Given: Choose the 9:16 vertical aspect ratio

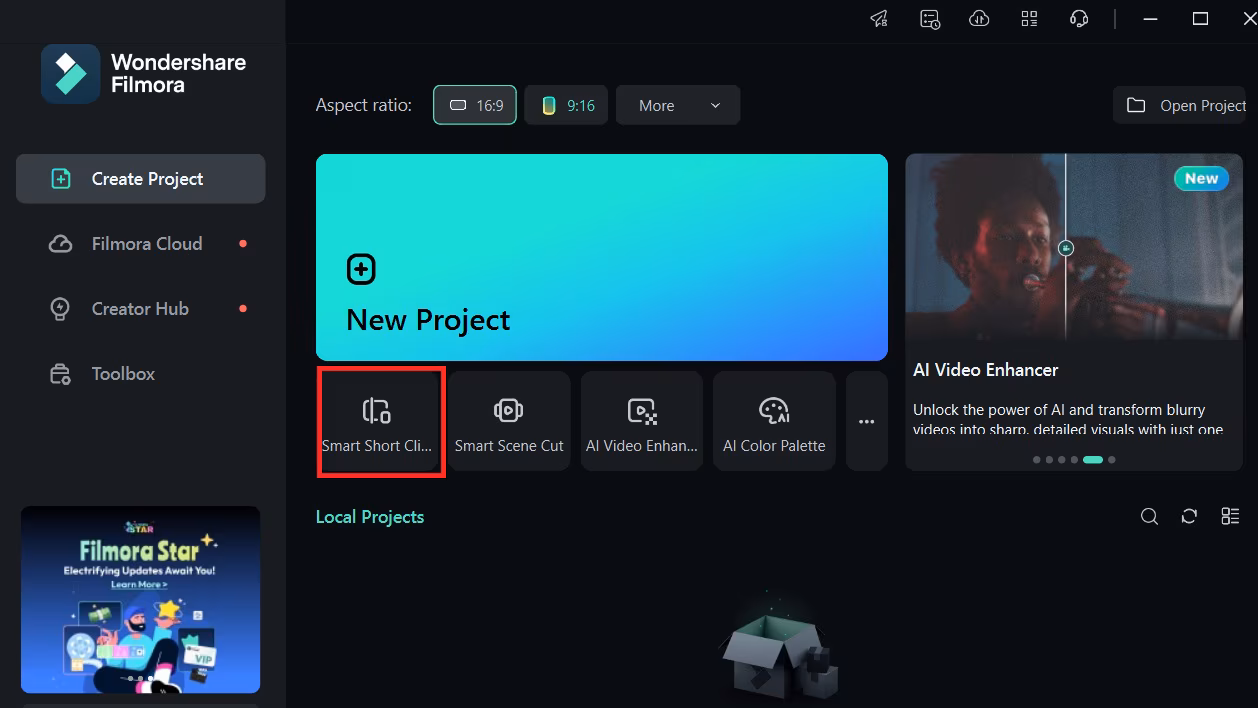Looking at the screenshot, I should pos(566,105).
